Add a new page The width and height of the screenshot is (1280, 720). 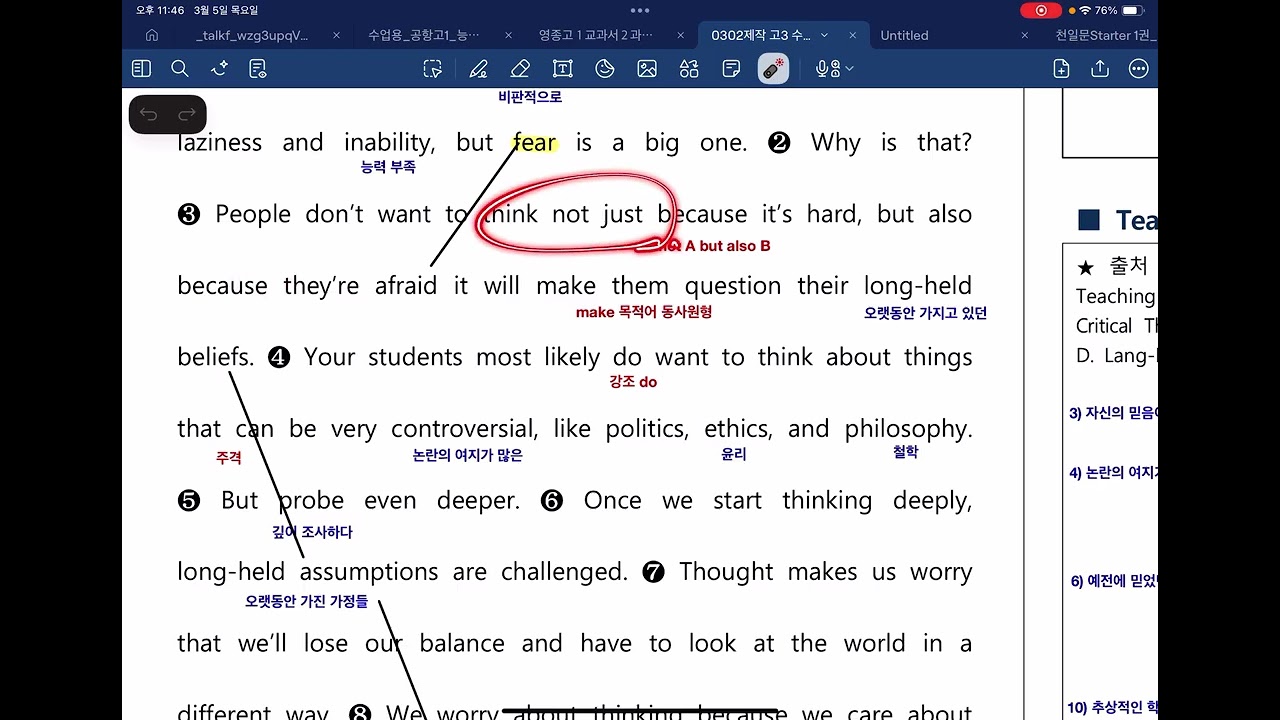coord(1061,69)
